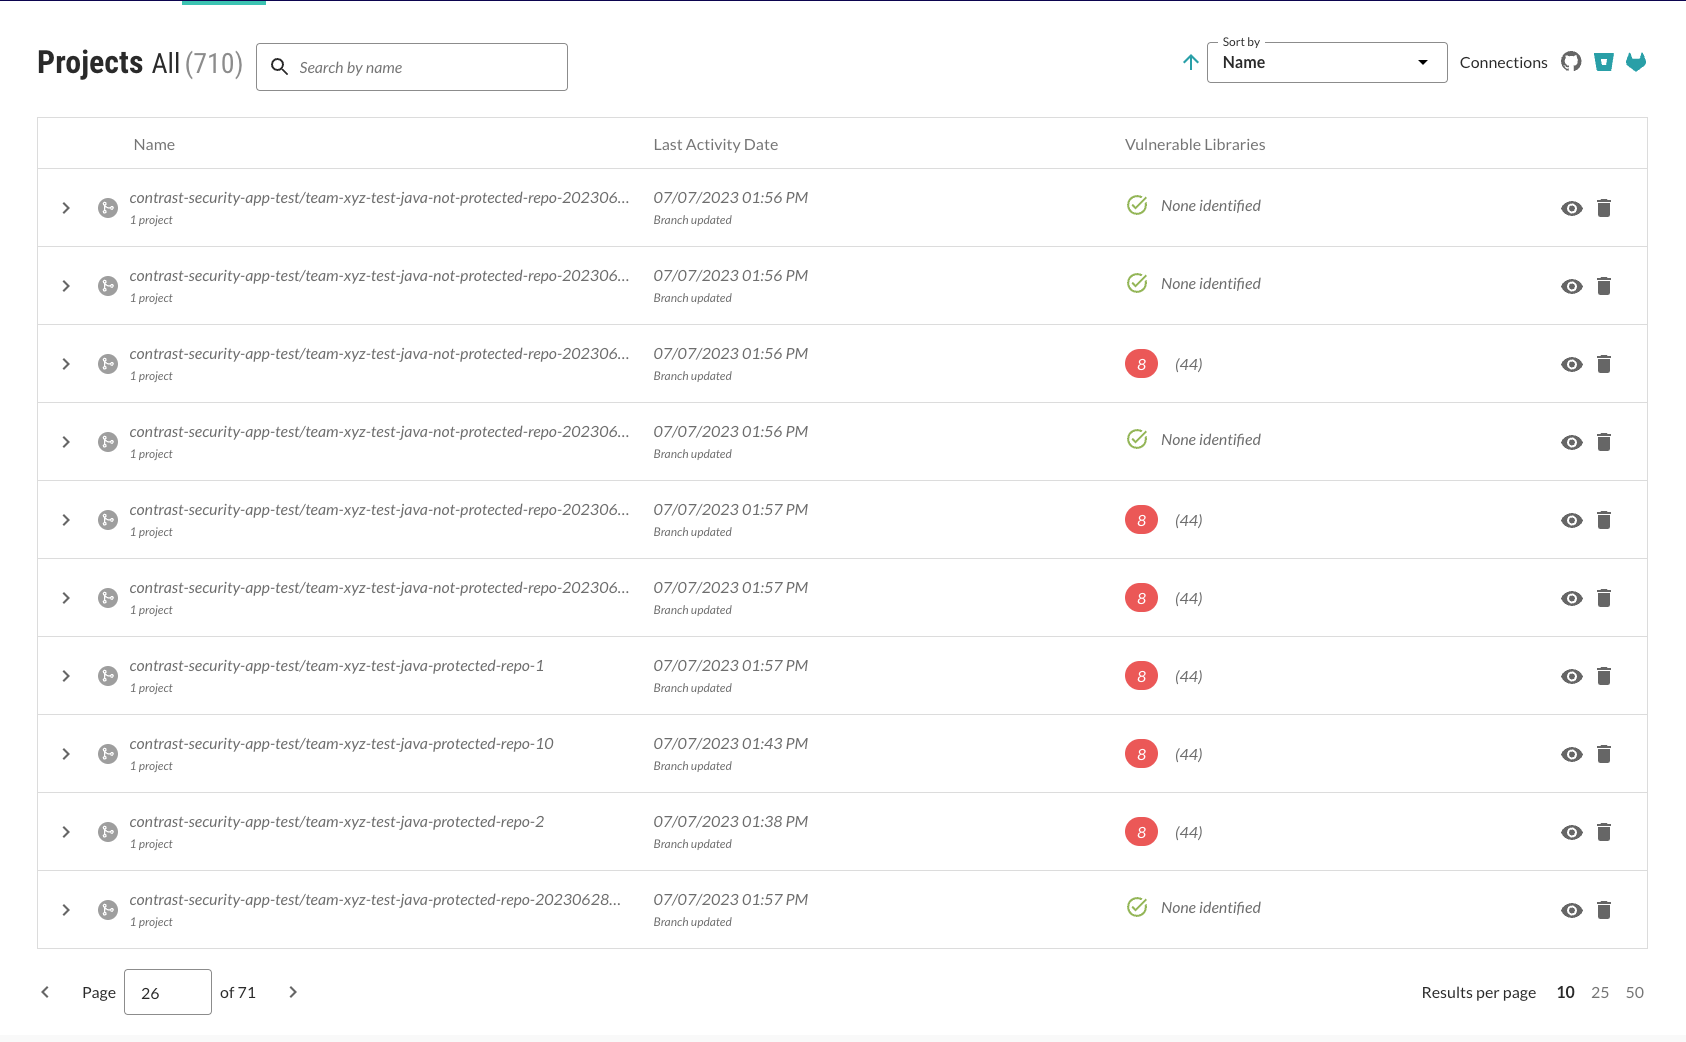This screenshot has width=1686, height=1042.
Task: Click the 07/07/2023 01:43 PM date
Action: pyautogui.click(x=731, y=744)
